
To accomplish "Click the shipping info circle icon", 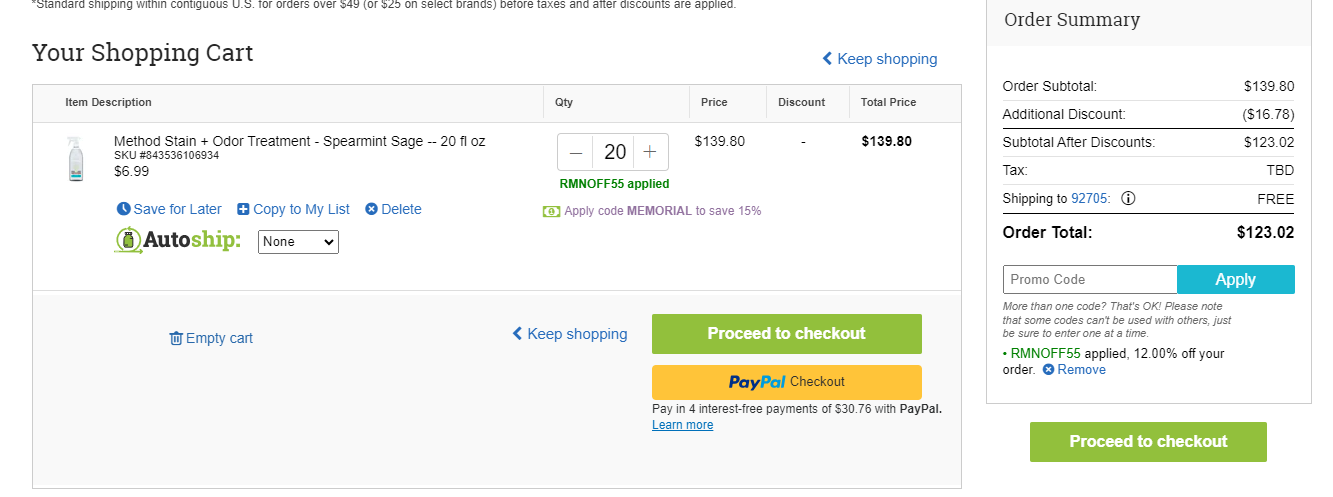I will (1128, 198).
